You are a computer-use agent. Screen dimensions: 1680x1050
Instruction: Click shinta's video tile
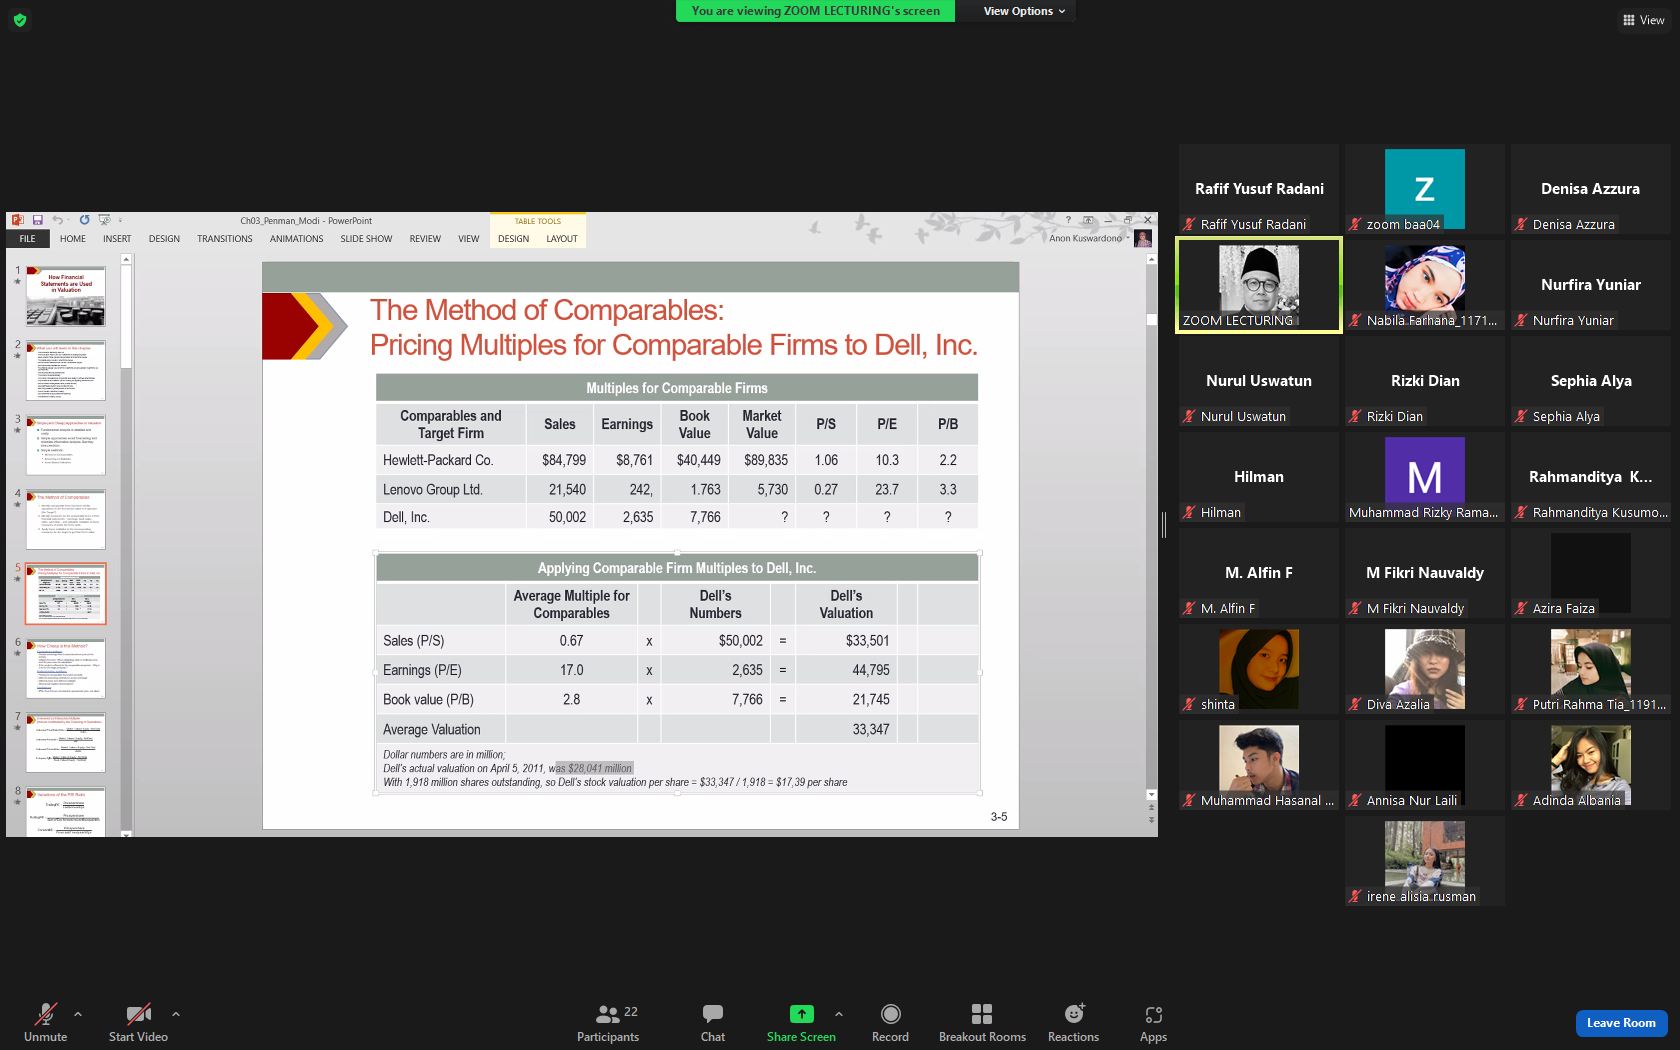pos(1259,669)
